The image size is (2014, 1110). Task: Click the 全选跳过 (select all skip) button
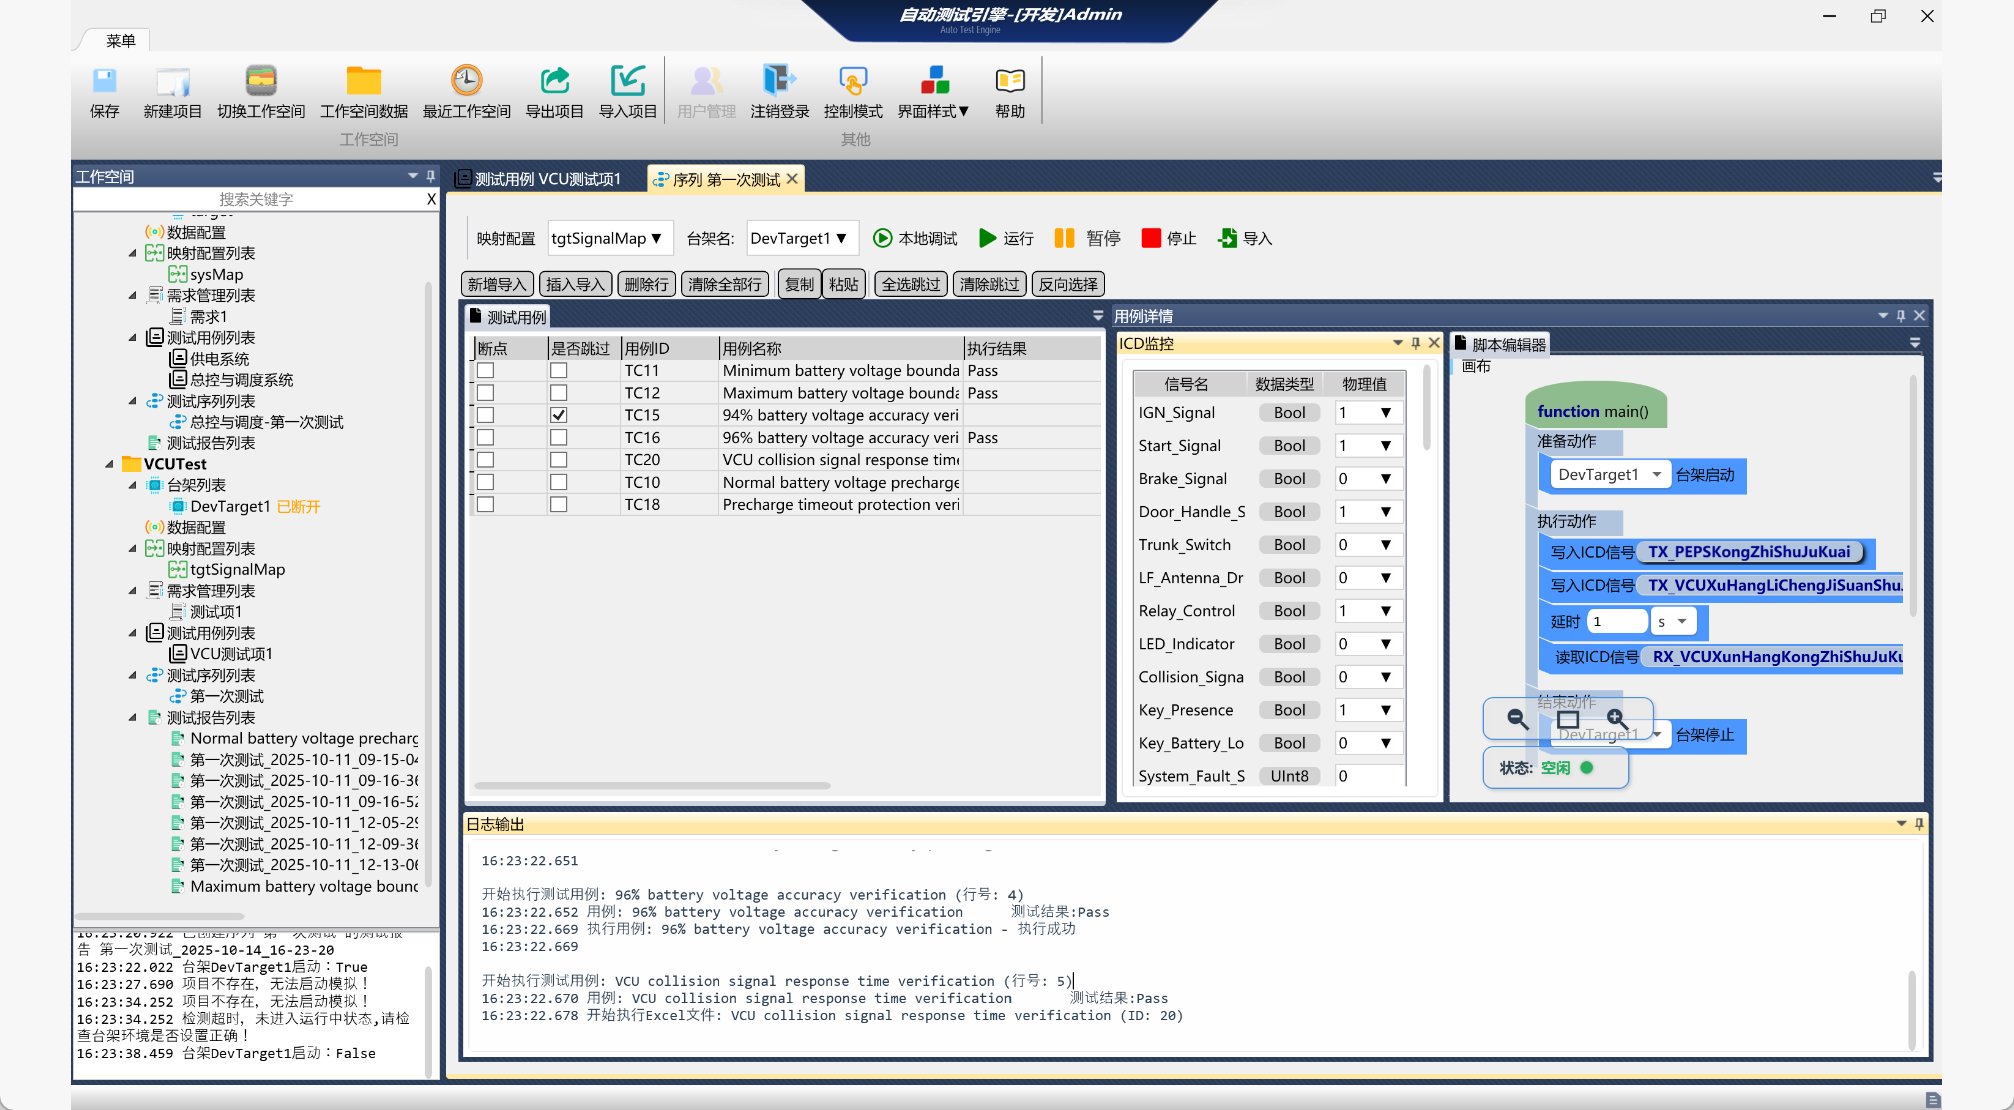click(x=910, y=284)
